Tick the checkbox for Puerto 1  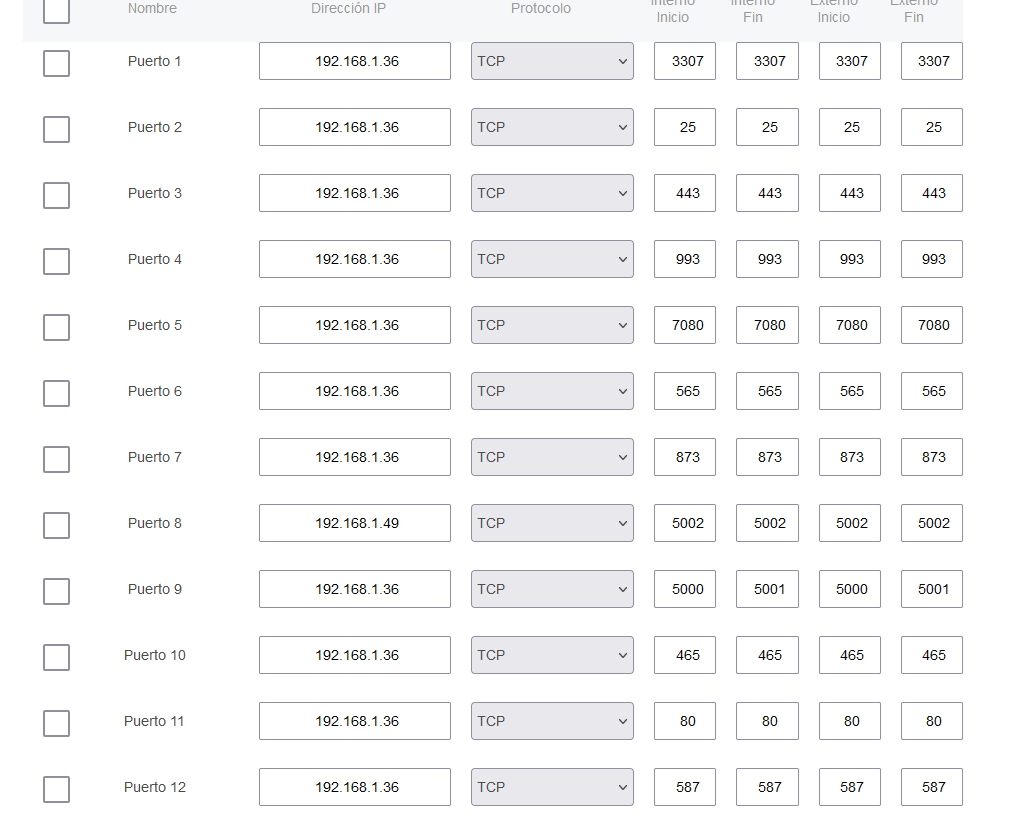57,63
